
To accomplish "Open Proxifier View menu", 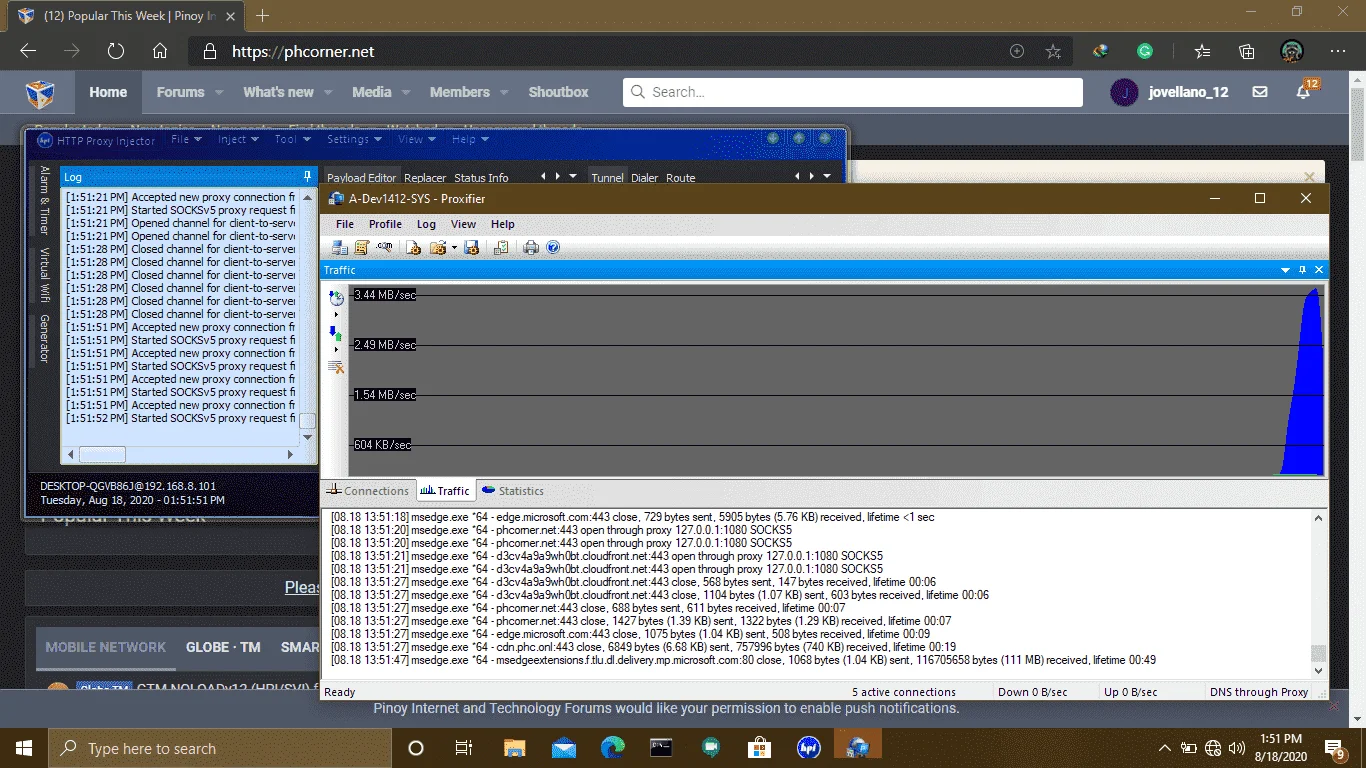I will click(x=463, y=224).
